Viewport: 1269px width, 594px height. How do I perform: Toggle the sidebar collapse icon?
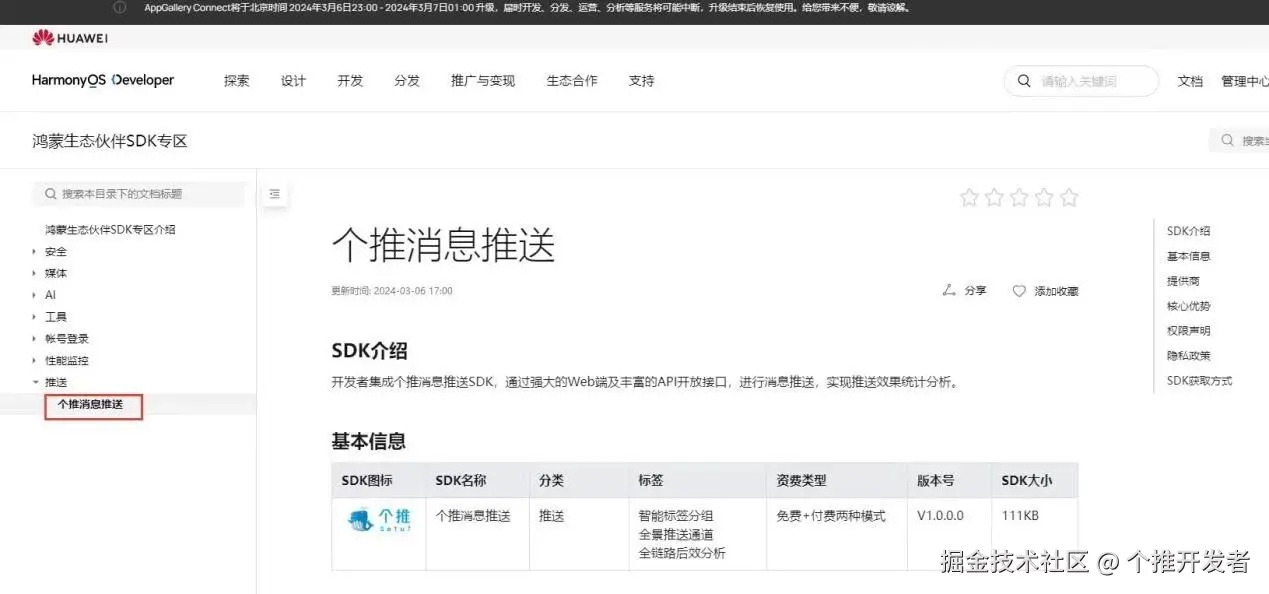point(275,195)
